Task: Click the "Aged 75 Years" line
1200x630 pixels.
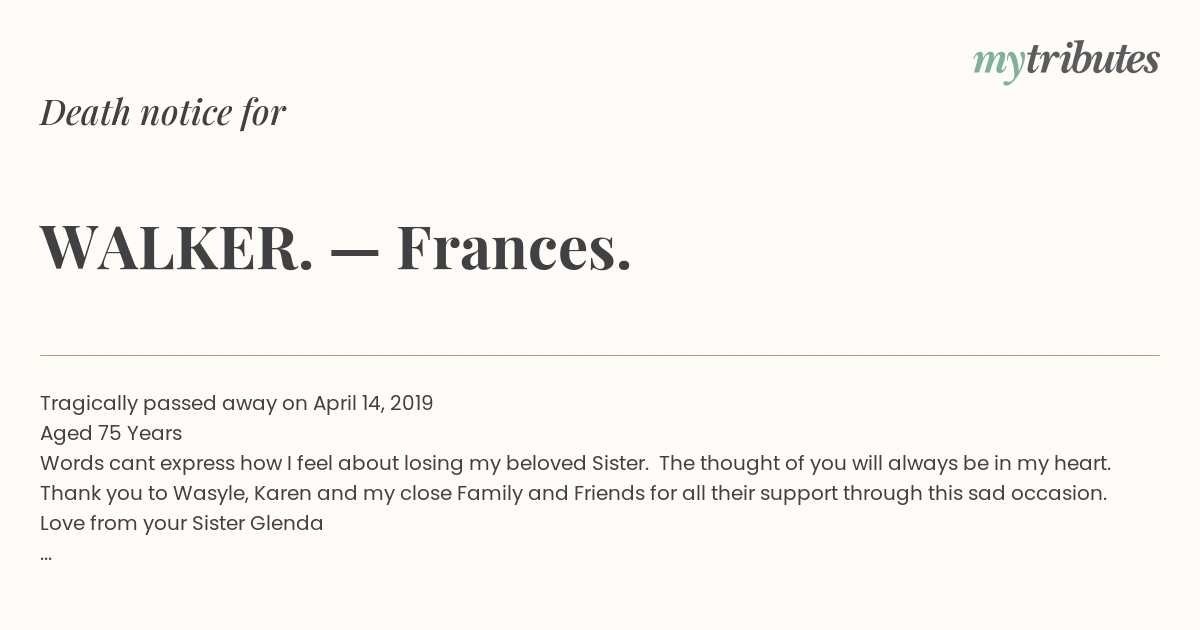Action: pyautogui.click(x=111, y=434)
